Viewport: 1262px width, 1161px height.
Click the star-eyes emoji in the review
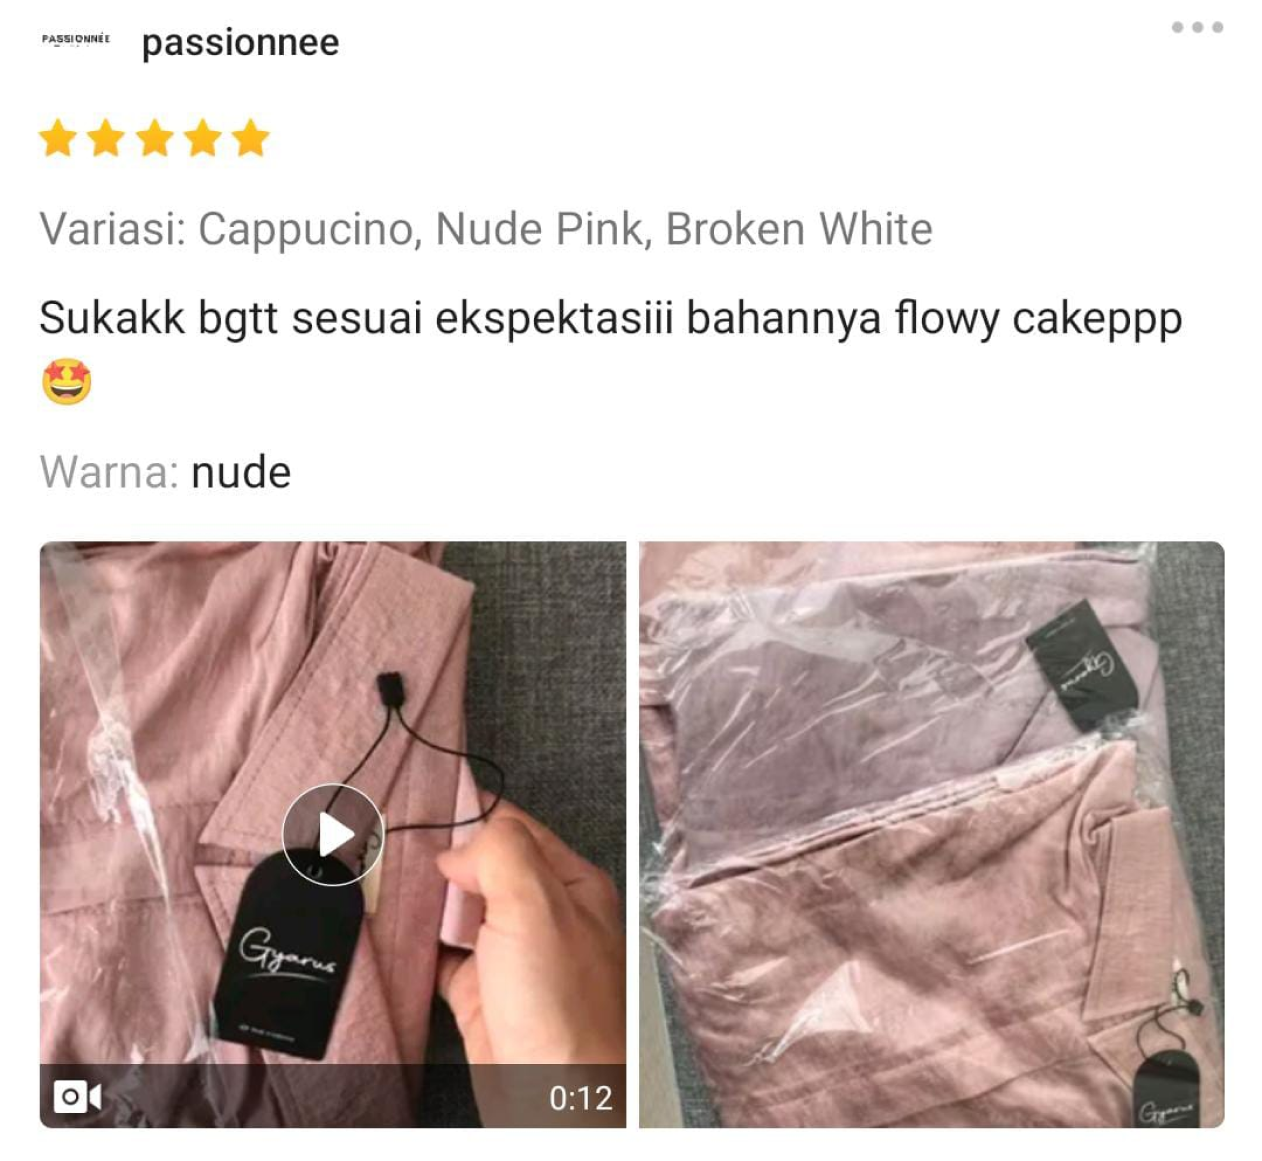66,381
